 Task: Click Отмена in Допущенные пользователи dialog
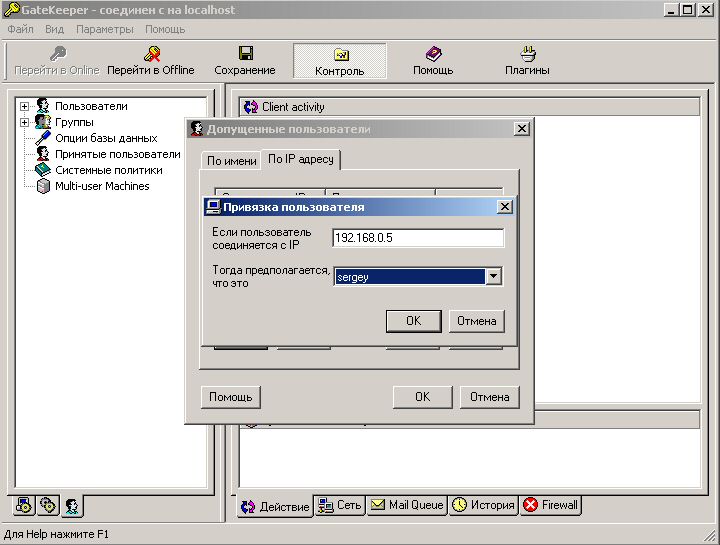coord(489,397)
